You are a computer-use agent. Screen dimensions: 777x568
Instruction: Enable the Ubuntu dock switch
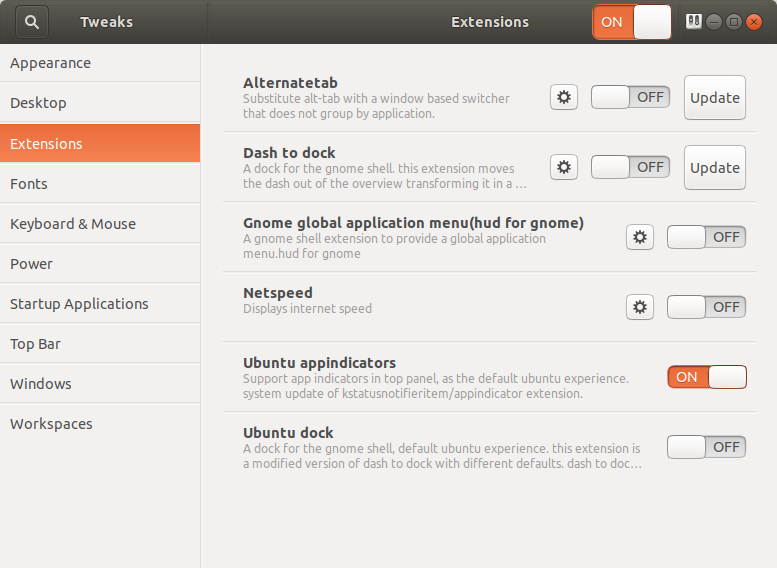tap(706, 447)
